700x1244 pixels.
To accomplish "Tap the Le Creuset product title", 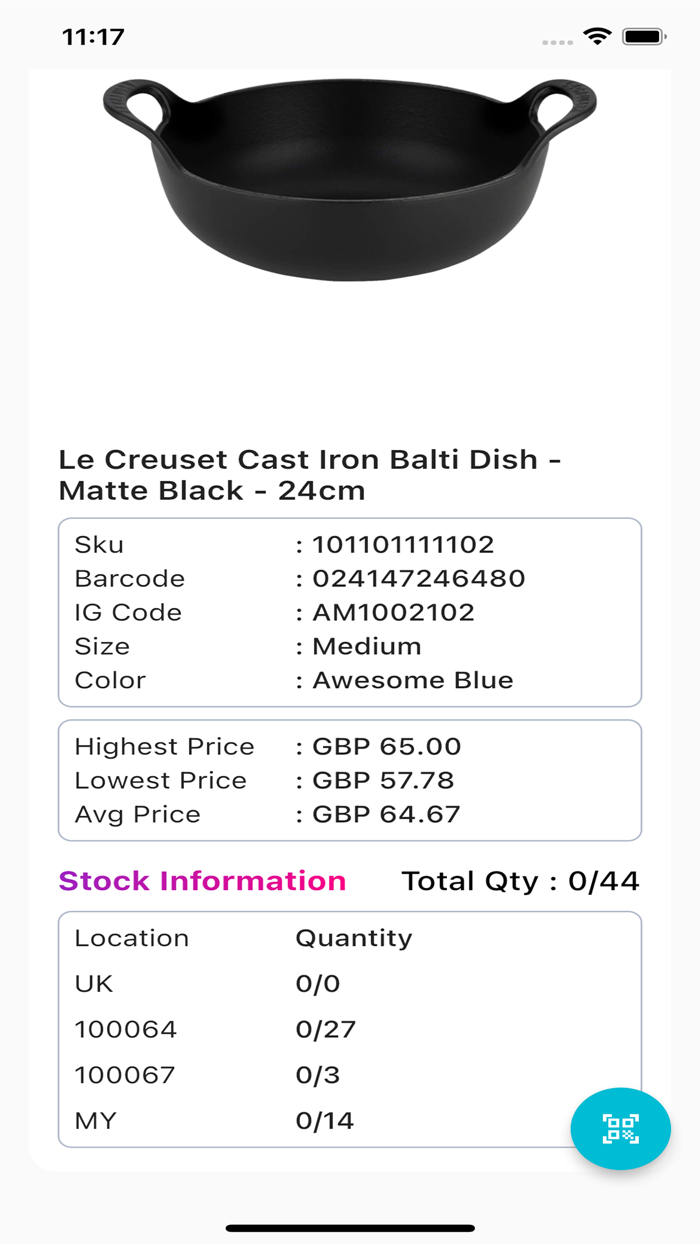I will [x=310, y=475].
